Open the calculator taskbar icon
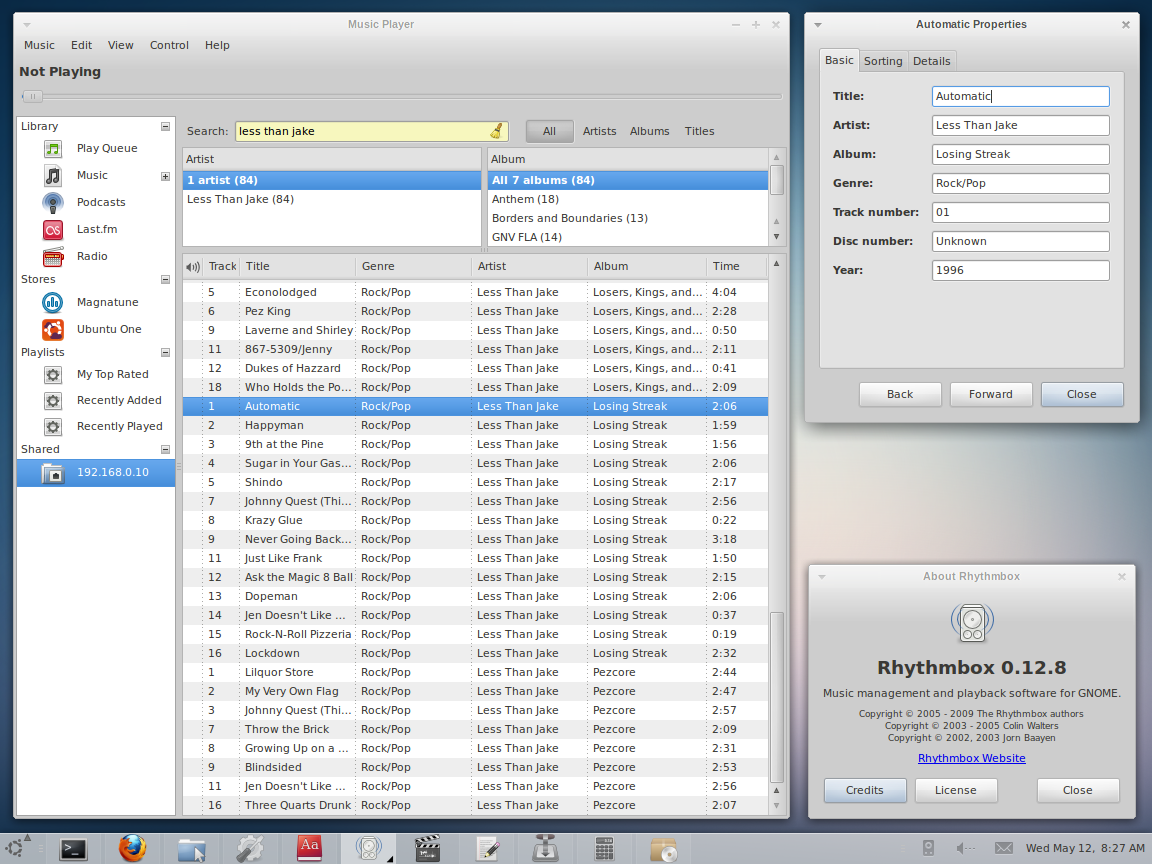This screenshot has height=864, width=1152. (604, 849)
